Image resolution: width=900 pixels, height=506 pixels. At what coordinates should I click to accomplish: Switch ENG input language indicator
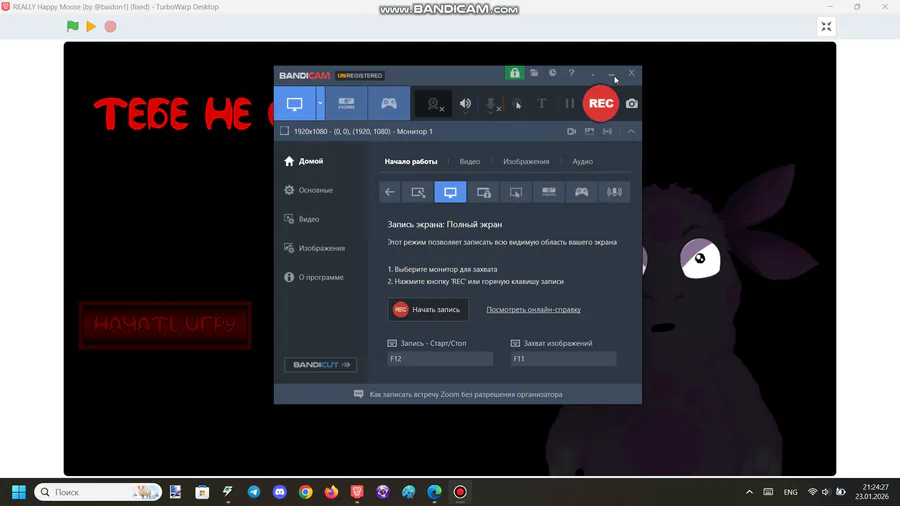click(790, 492)
